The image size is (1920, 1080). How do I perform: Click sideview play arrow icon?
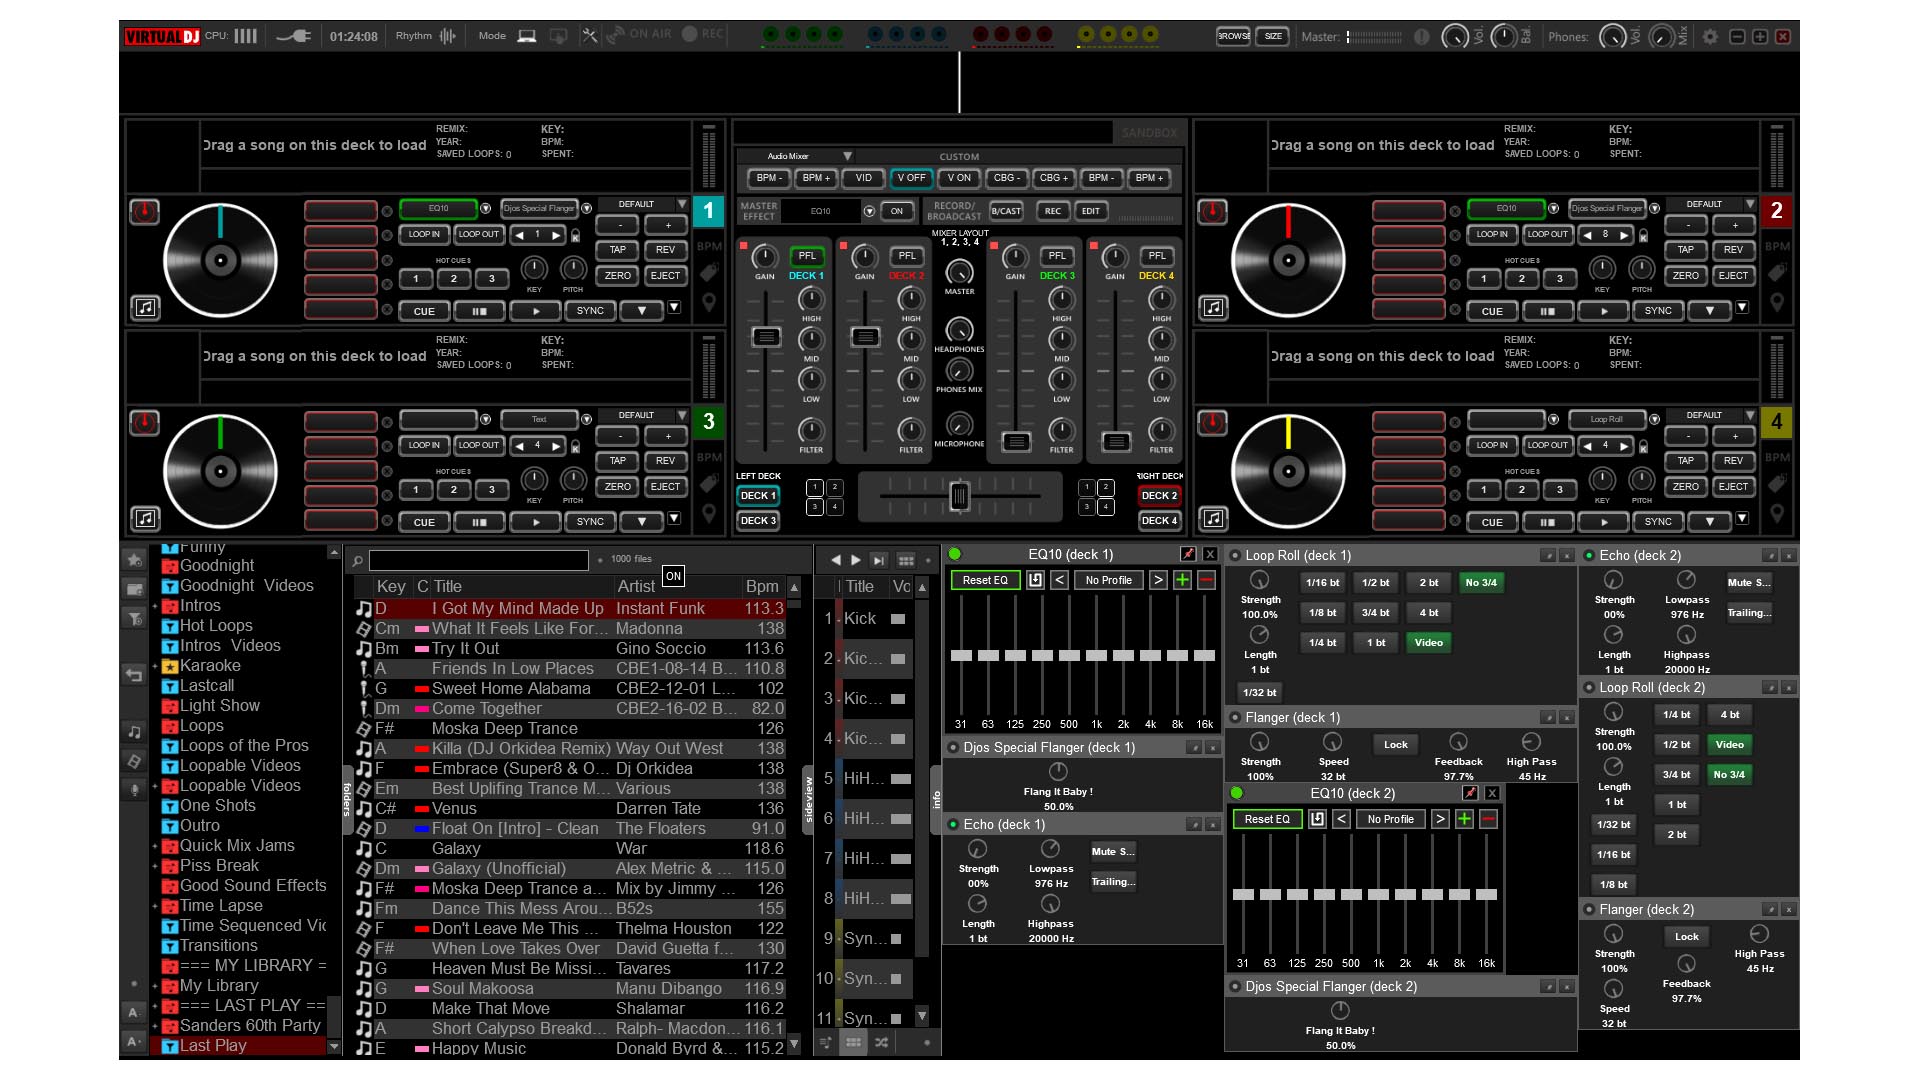pos(856,560)
